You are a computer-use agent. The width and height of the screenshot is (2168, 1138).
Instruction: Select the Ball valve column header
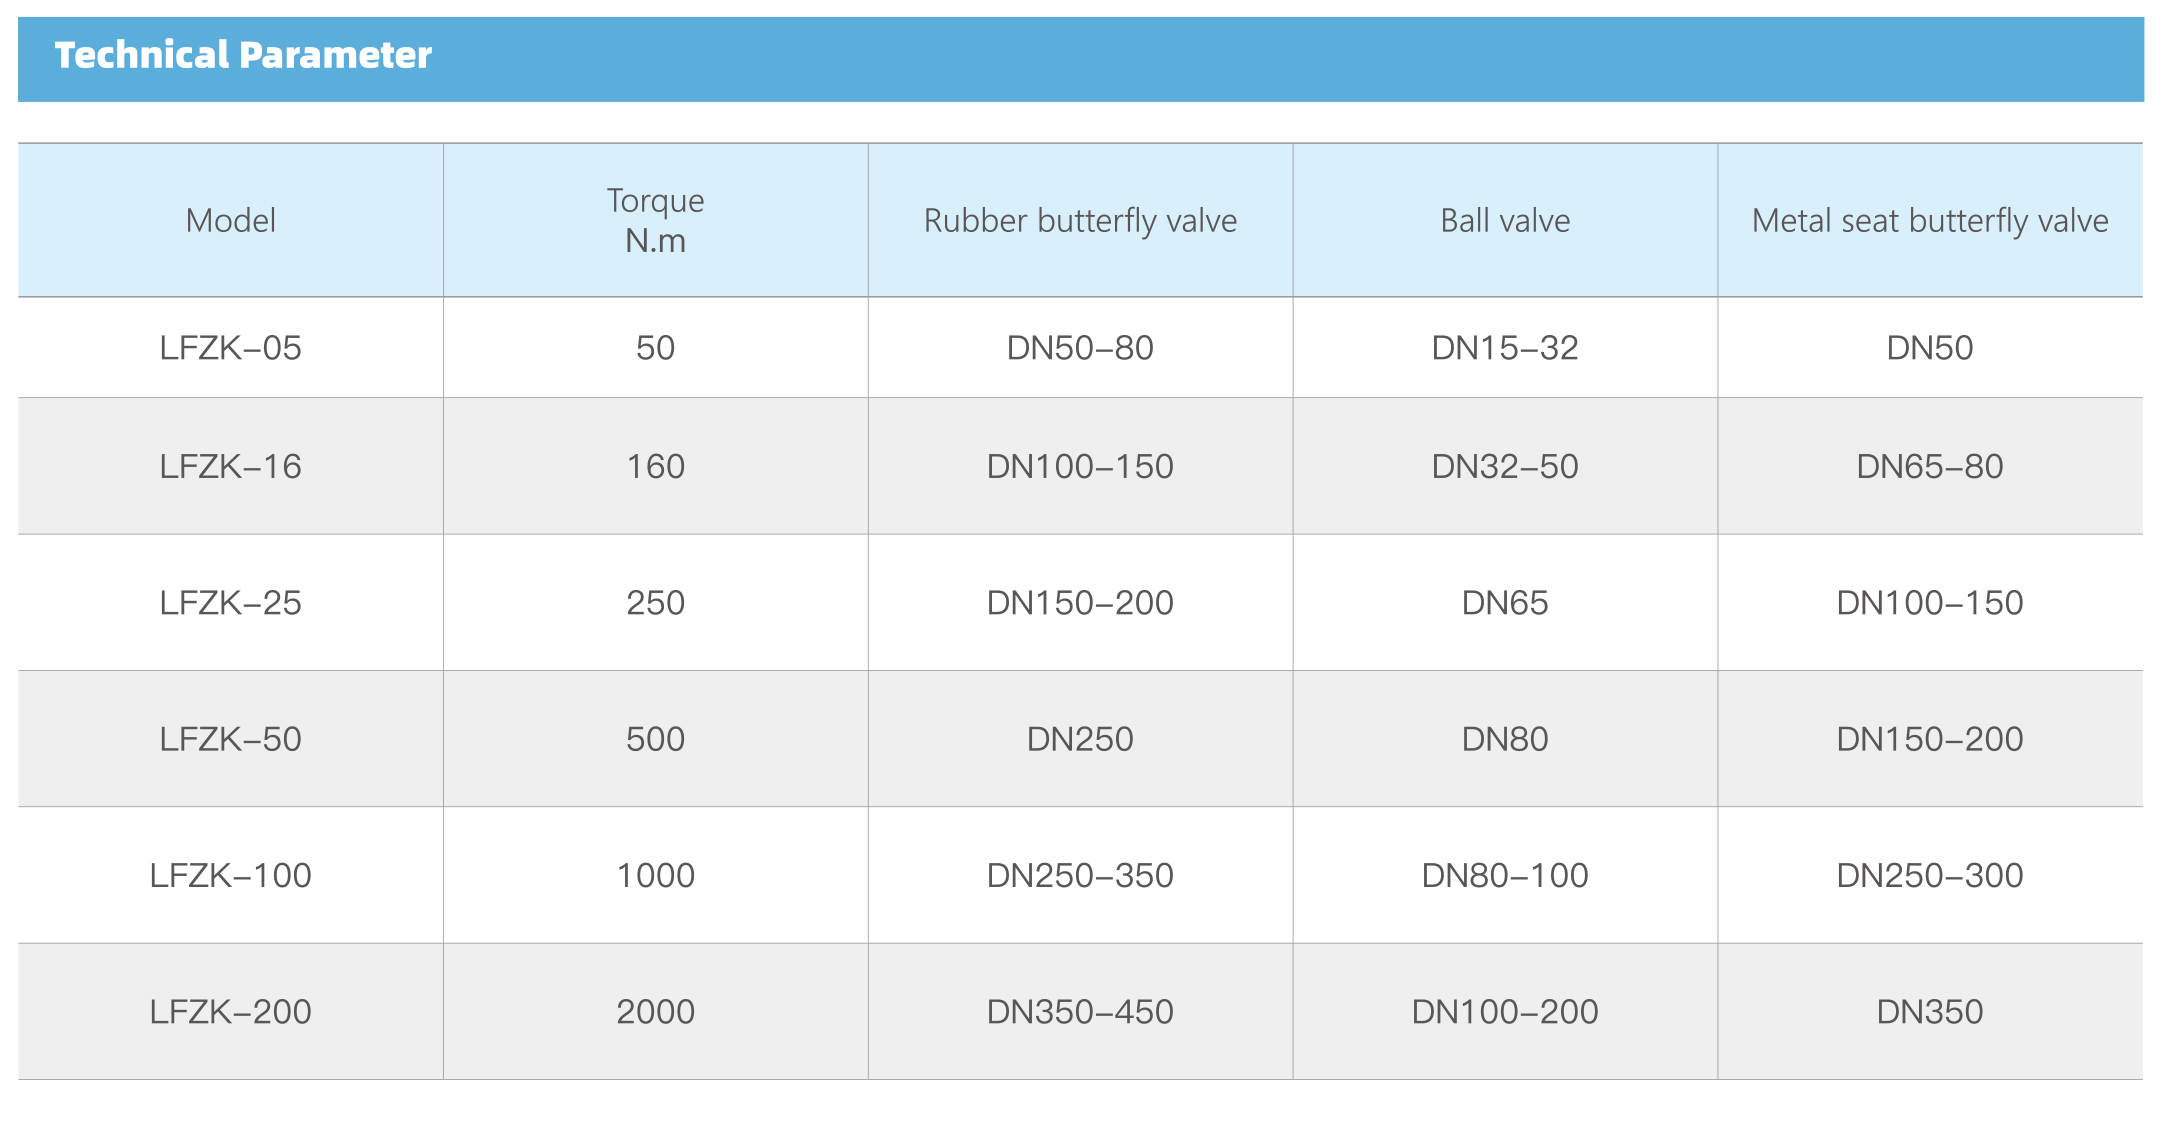point(1505,221)
